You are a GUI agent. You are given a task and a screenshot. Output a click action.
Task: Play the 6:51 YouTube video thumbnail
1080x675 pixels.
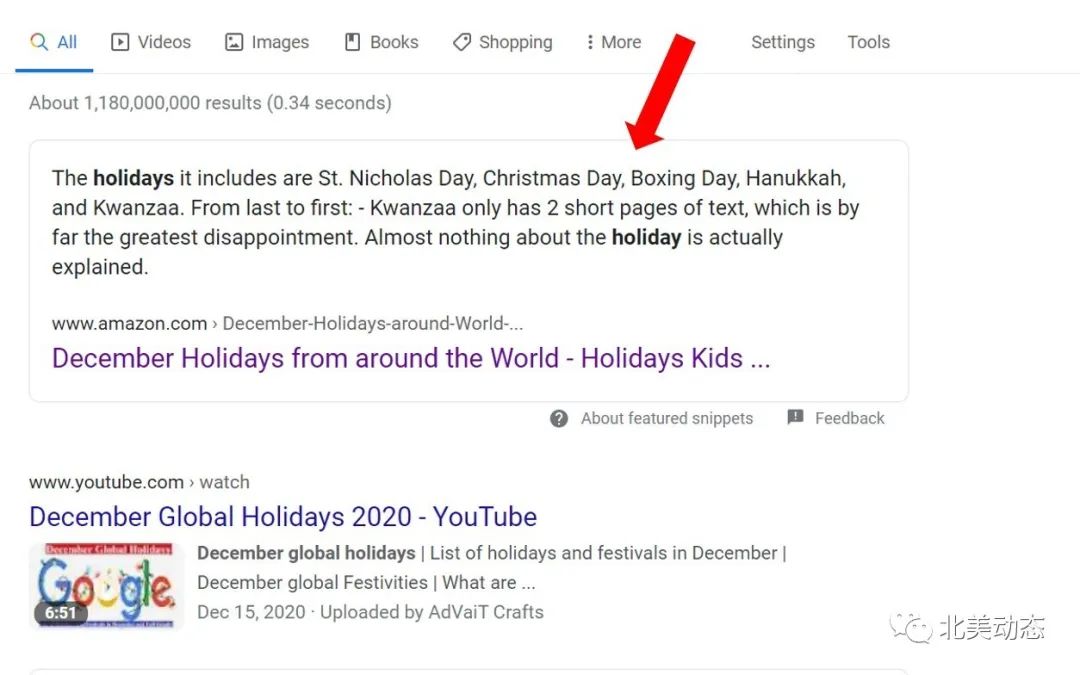pyautogui.click(x=107, y=586)
